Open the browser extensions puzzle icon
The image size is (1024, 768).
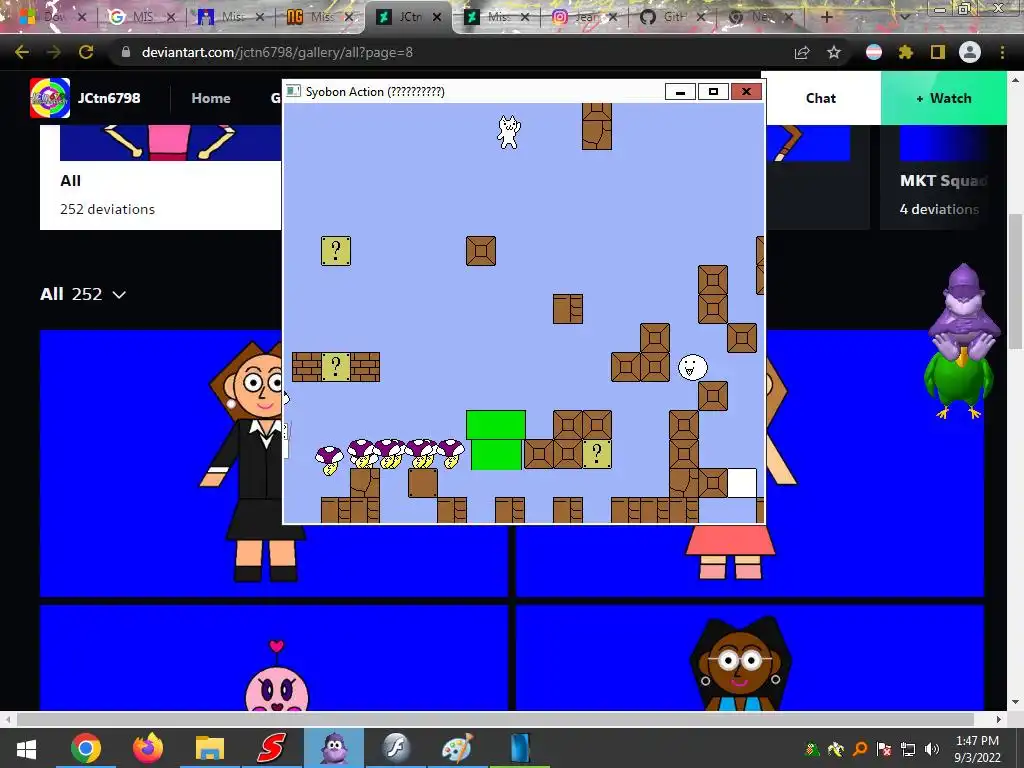(905, 52)
